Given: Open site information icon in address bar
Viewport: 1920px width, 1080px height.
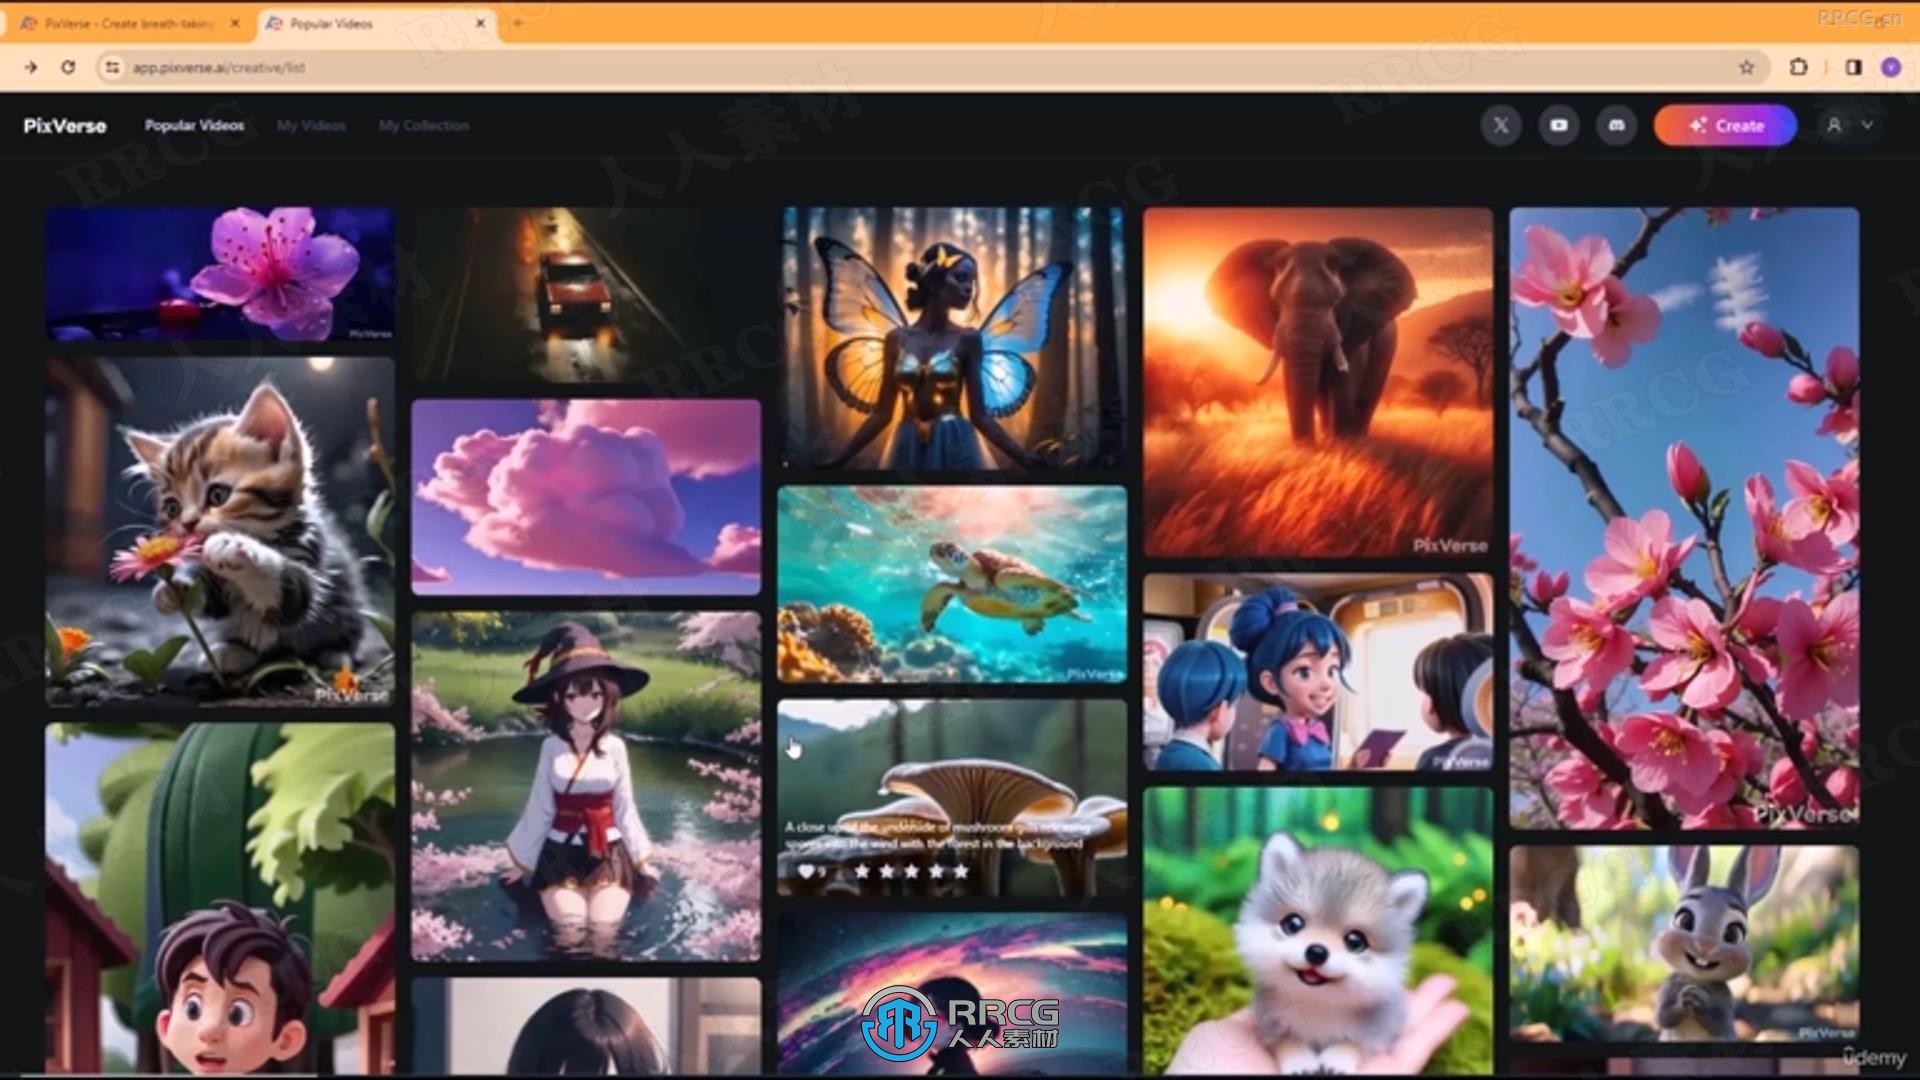Looking at the screenshot, I should pyautogui.click(x=112, y=67).
